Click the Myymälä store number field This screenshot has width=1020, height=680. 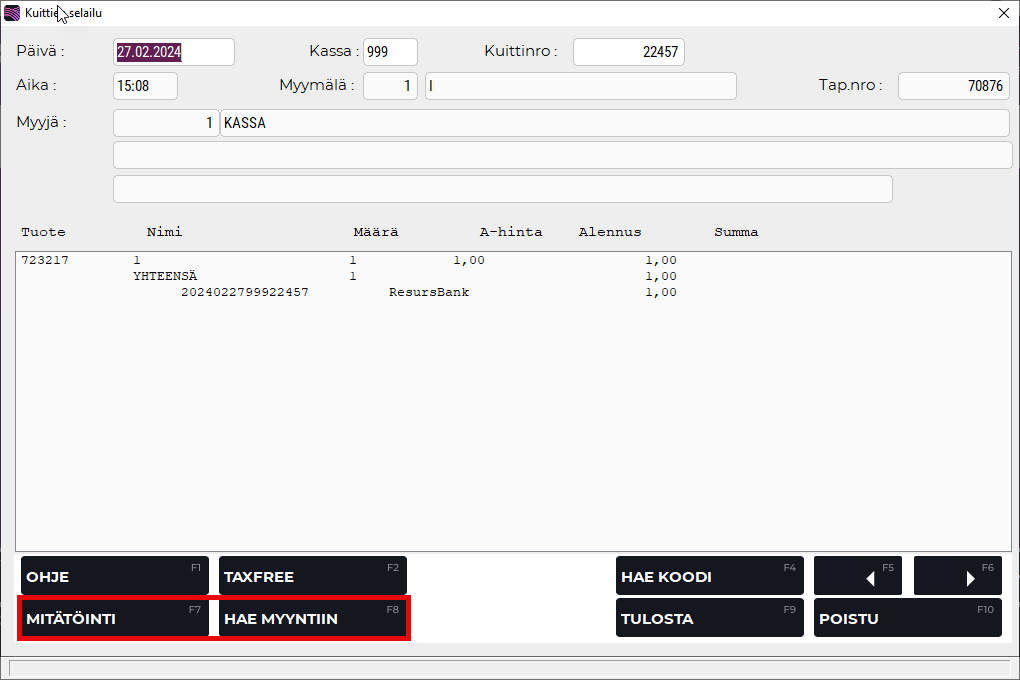[390, 86]
